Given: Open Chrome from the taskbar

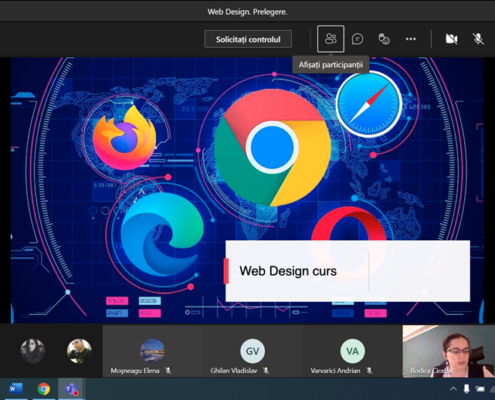Looking at the screenshot, I should [44, 389].
